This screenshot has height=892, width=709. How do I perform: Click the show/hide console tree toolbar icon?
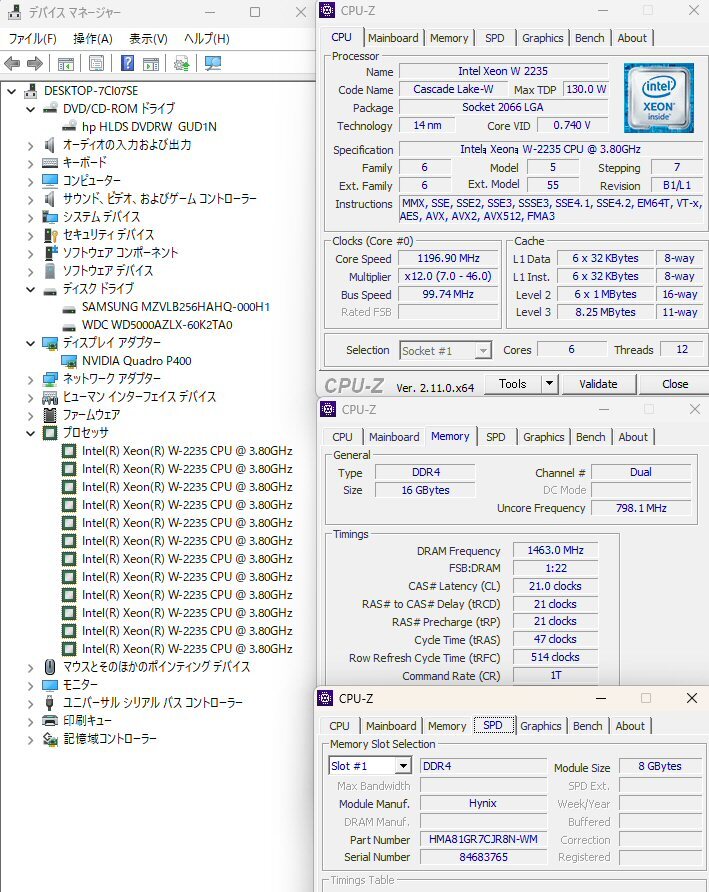pos(65,63)
